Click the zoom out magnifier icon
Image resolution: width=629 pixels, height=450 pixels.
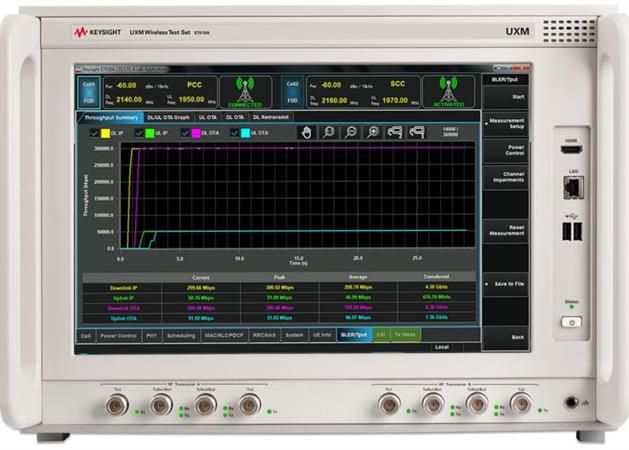point(351,132)
